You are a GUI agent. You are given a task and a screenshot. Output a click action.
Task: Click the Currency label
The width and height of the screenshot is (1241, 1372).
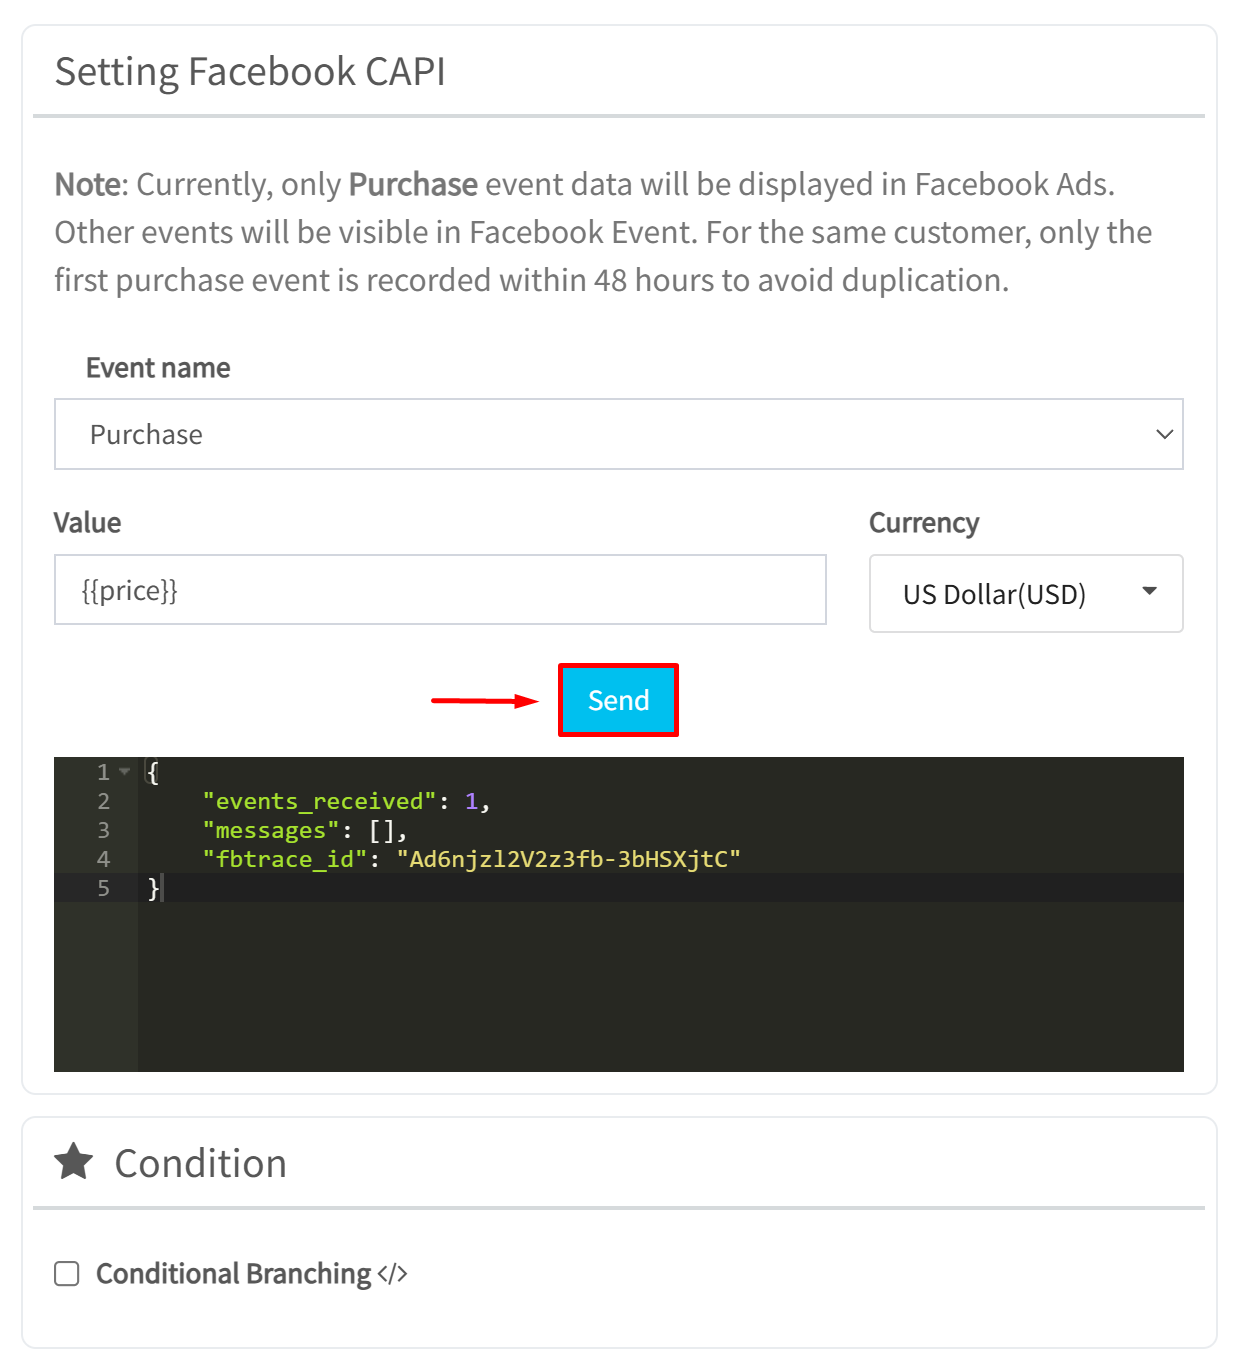coord(924,523)
